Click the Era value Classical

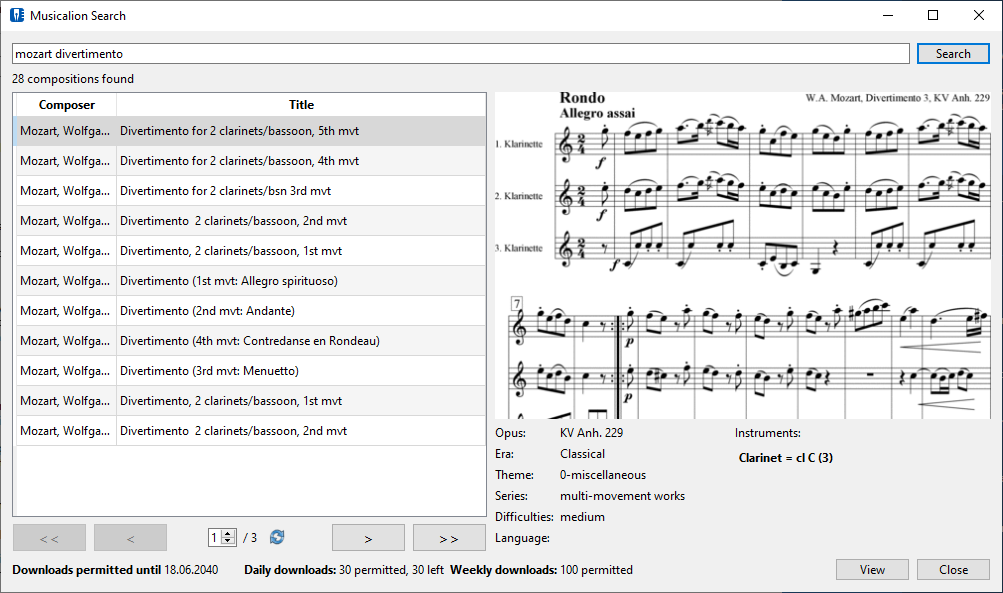click(x=582, y=454)
